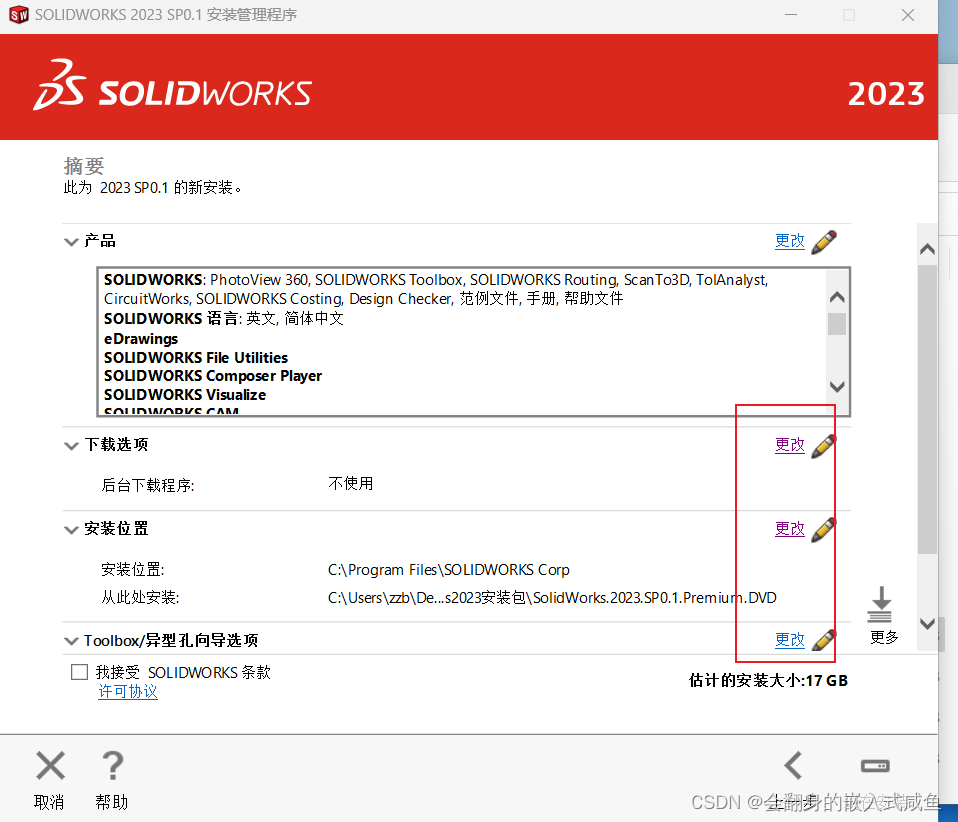Click the SOLIDWORKS 语言 line in list
This screenshot has height=822, width=958.
pos(224,318)
